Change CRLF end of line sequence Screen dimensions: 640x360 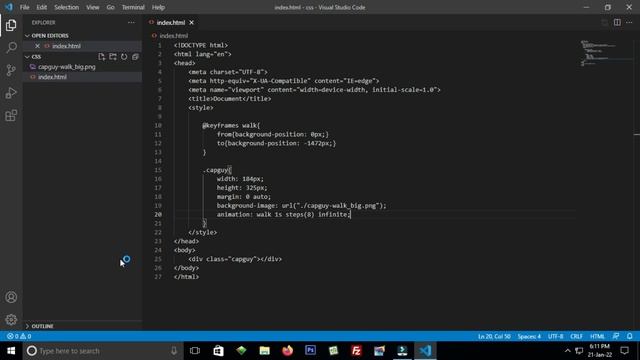tap(576, 336)
